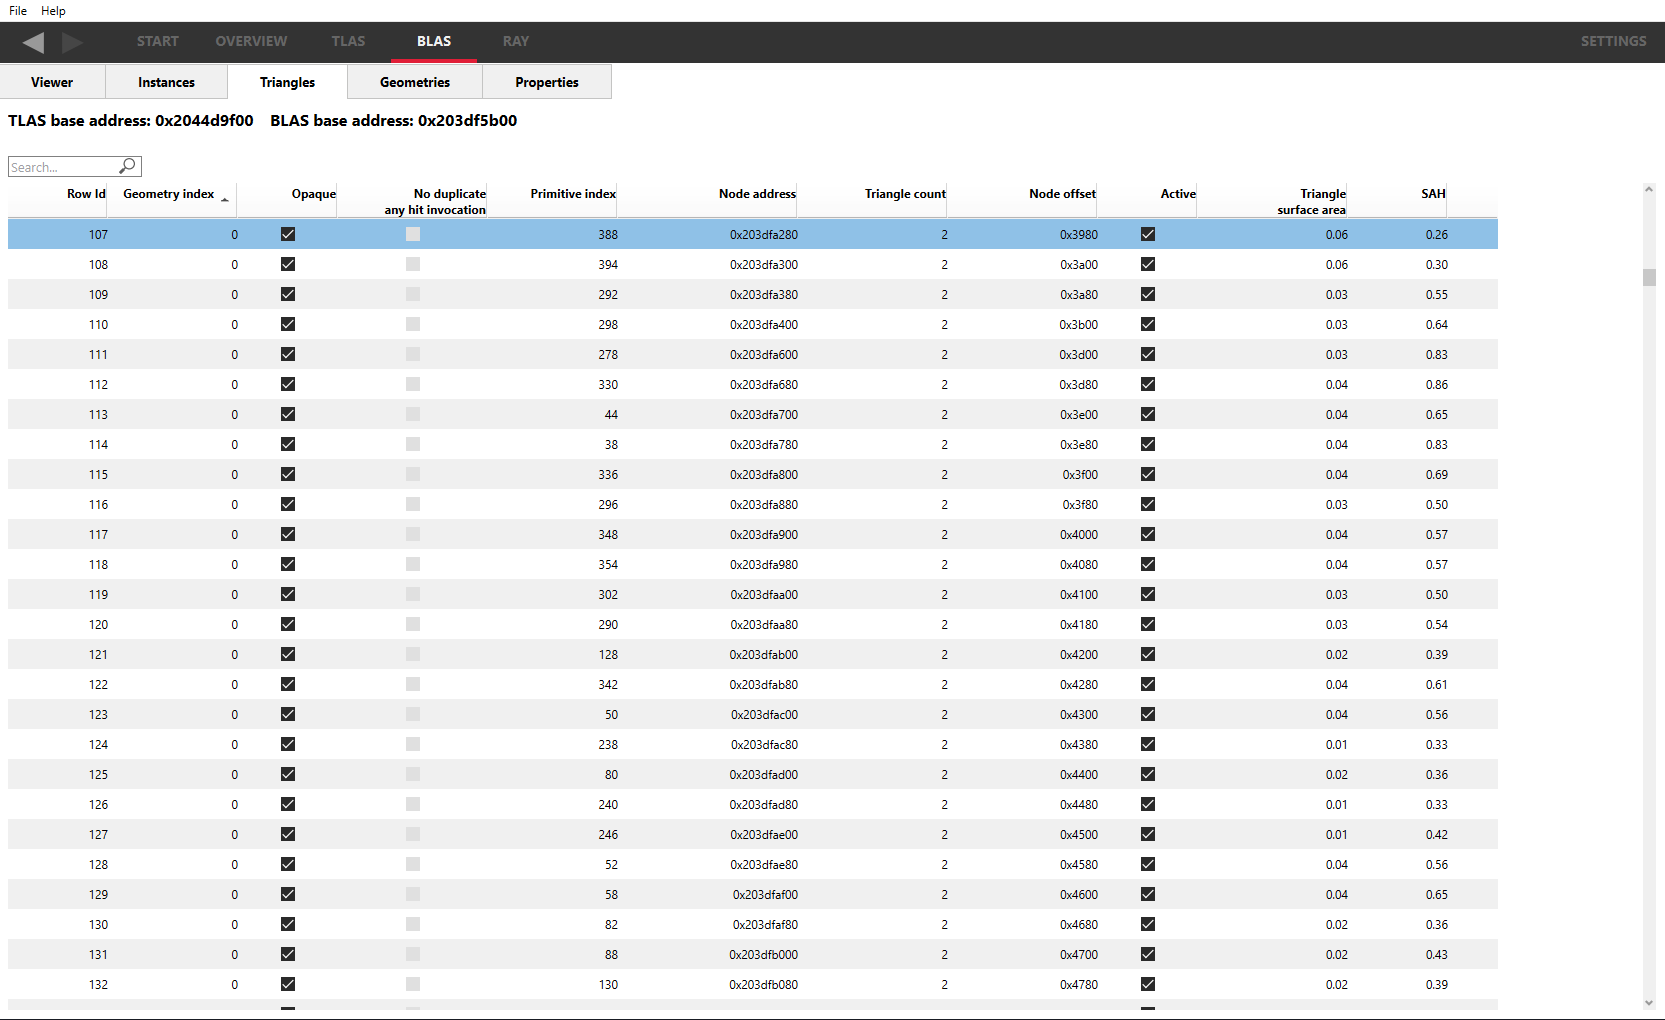Toggle No duplicate any hit checkbox row 113

[413, 414]
